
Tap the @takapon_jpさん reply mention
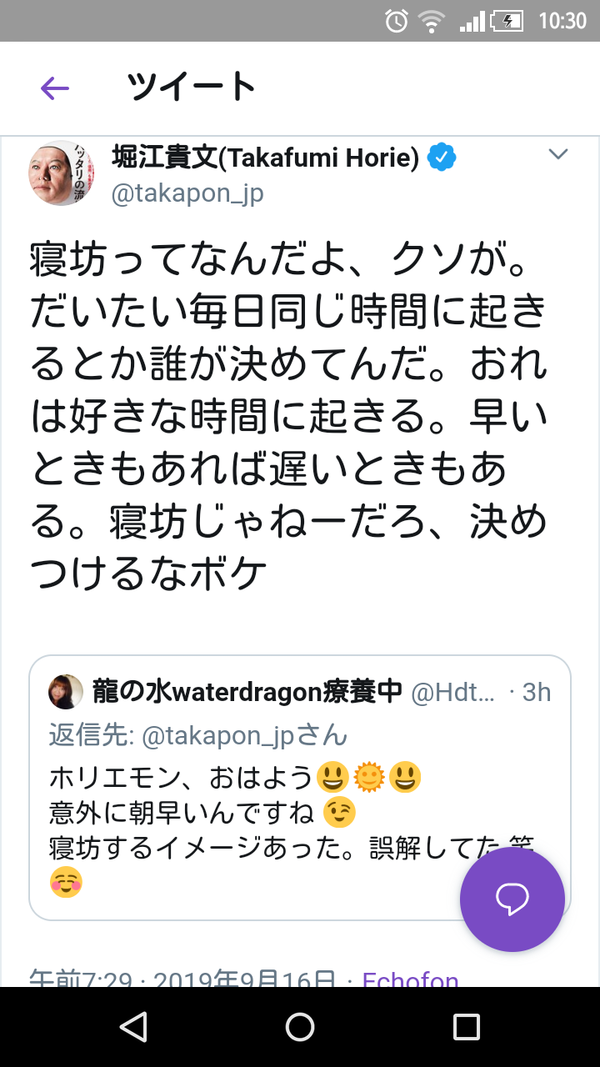coord(245,736)
